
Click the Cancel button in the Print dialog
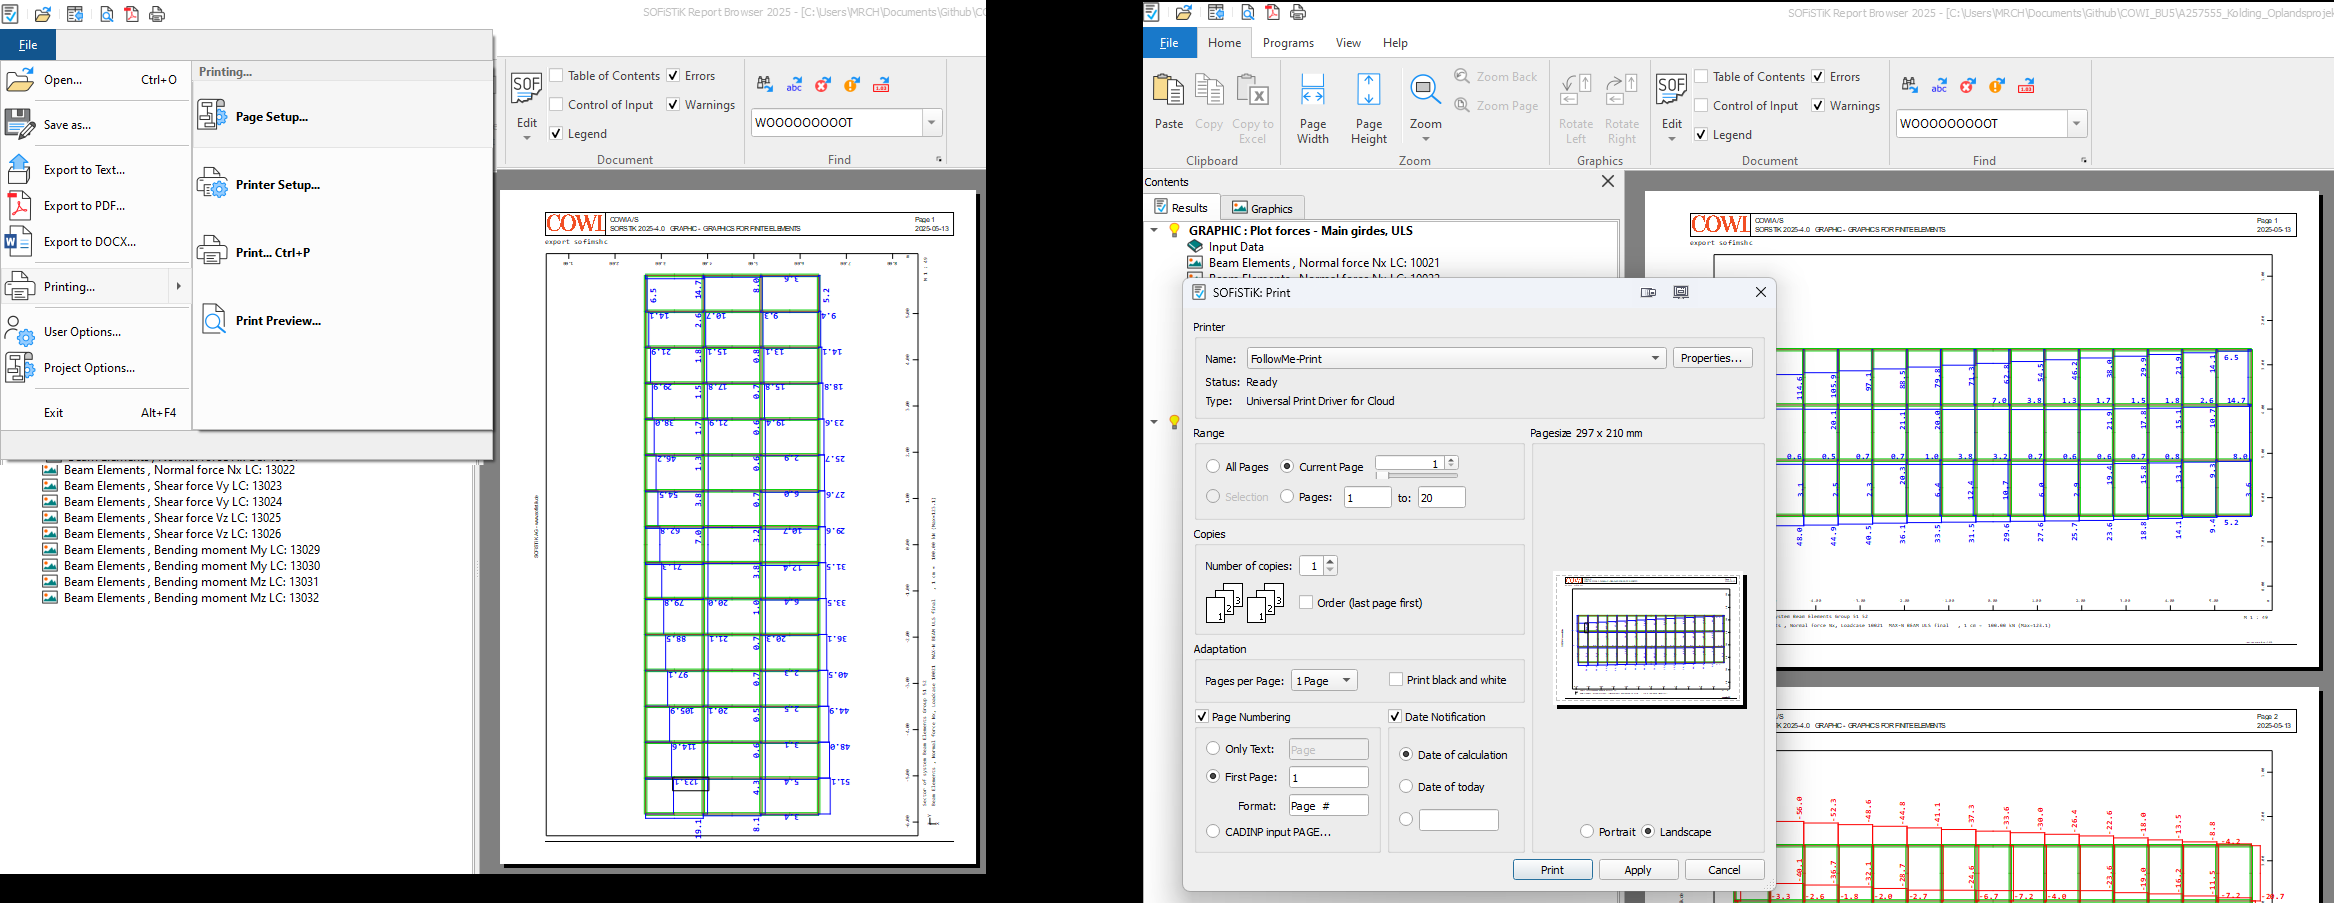(1724, 870)
